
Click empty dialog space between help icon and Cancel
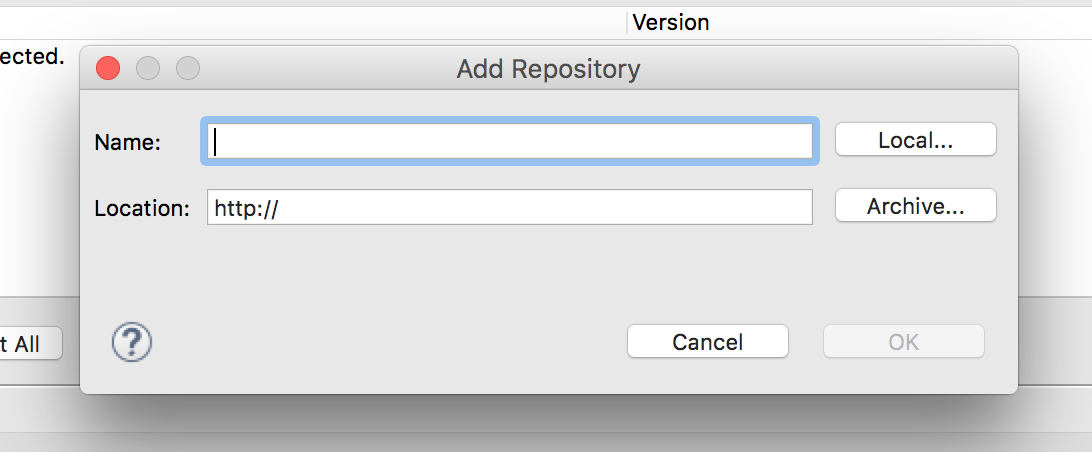pyautogui.click(x=390, y=342)
